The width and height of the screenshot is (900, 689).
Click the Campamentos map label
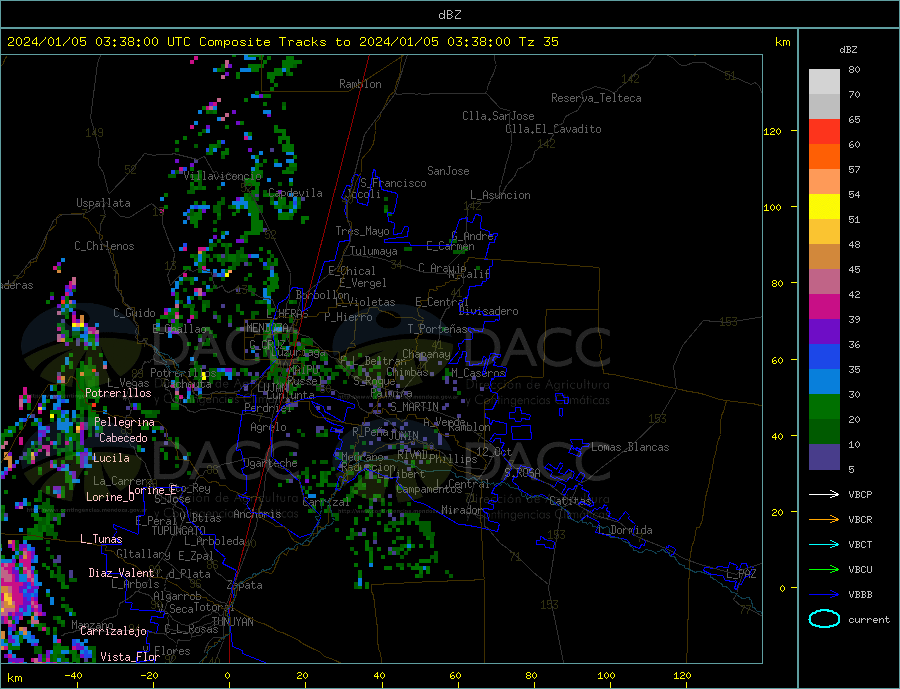[428, 490]
